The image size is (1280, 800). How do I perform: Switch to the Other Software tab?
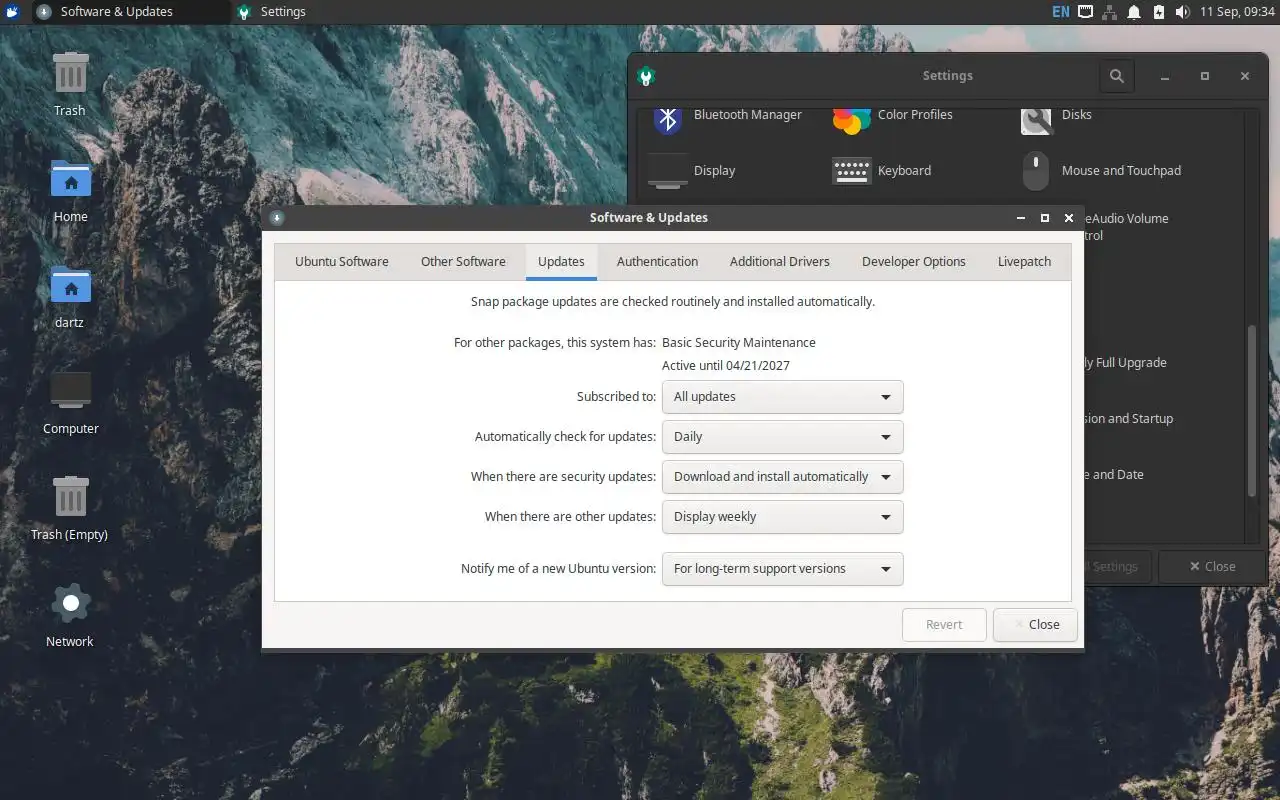463,262
